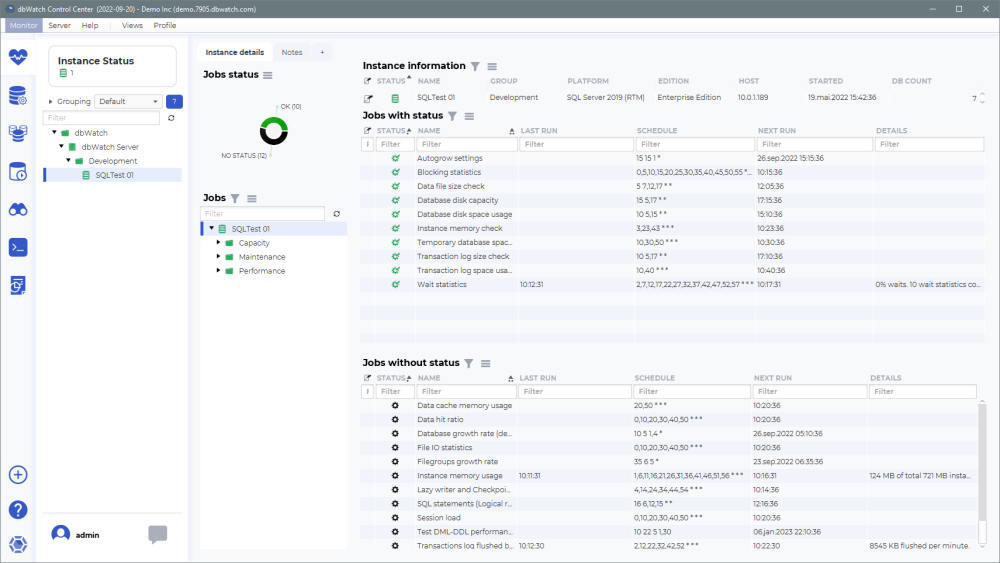Screen dimensions: 1000x563
Task: Click the blue question mark button by Grouping
Action: tap(174, 101)
